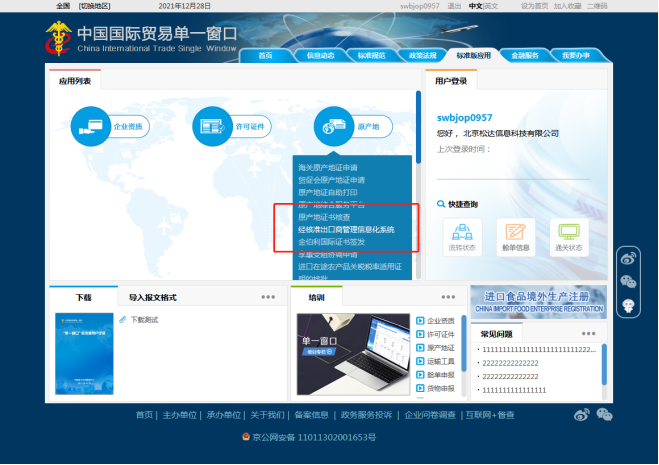The width and height of the screenshot is (659, 465).
Task: Open the 通关状态 quick query icon
Action: (569, 237)
